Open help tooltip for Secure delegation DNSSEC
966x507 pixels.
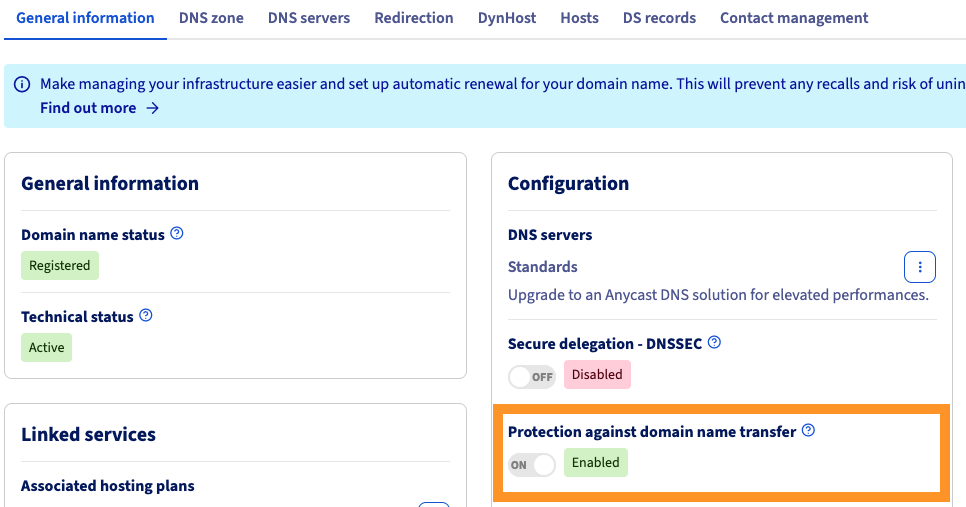pos(714,343)
